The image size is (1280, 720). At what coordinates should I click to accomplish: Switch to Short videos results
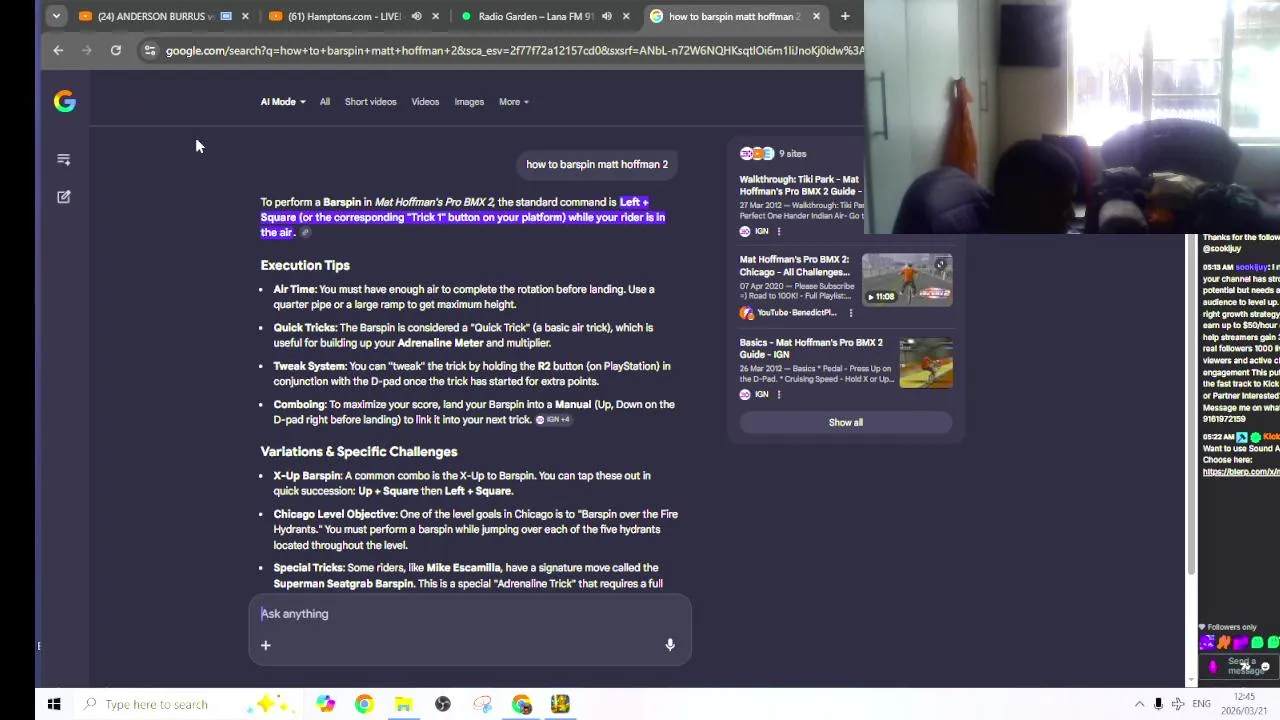(x=370, y=101)
